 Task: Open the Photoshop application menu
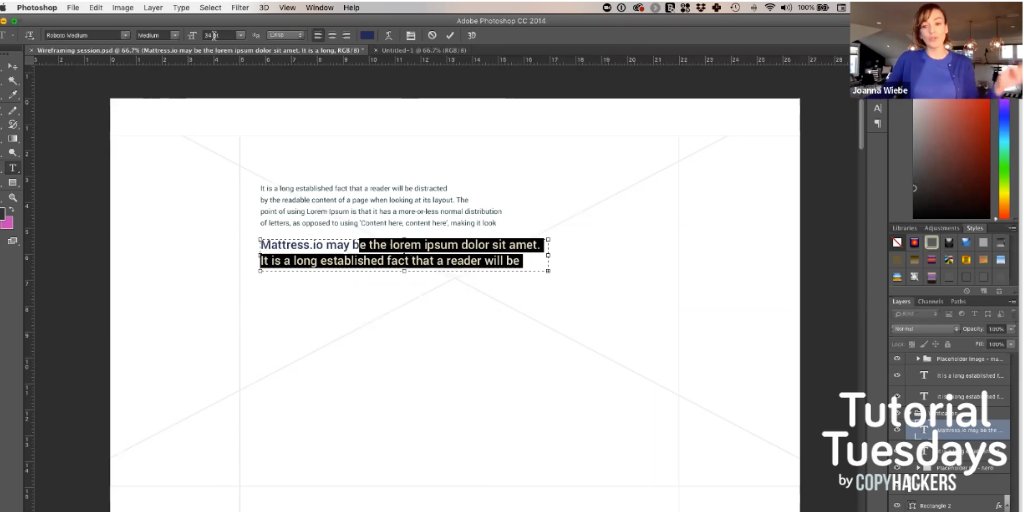tap(37, 8)
